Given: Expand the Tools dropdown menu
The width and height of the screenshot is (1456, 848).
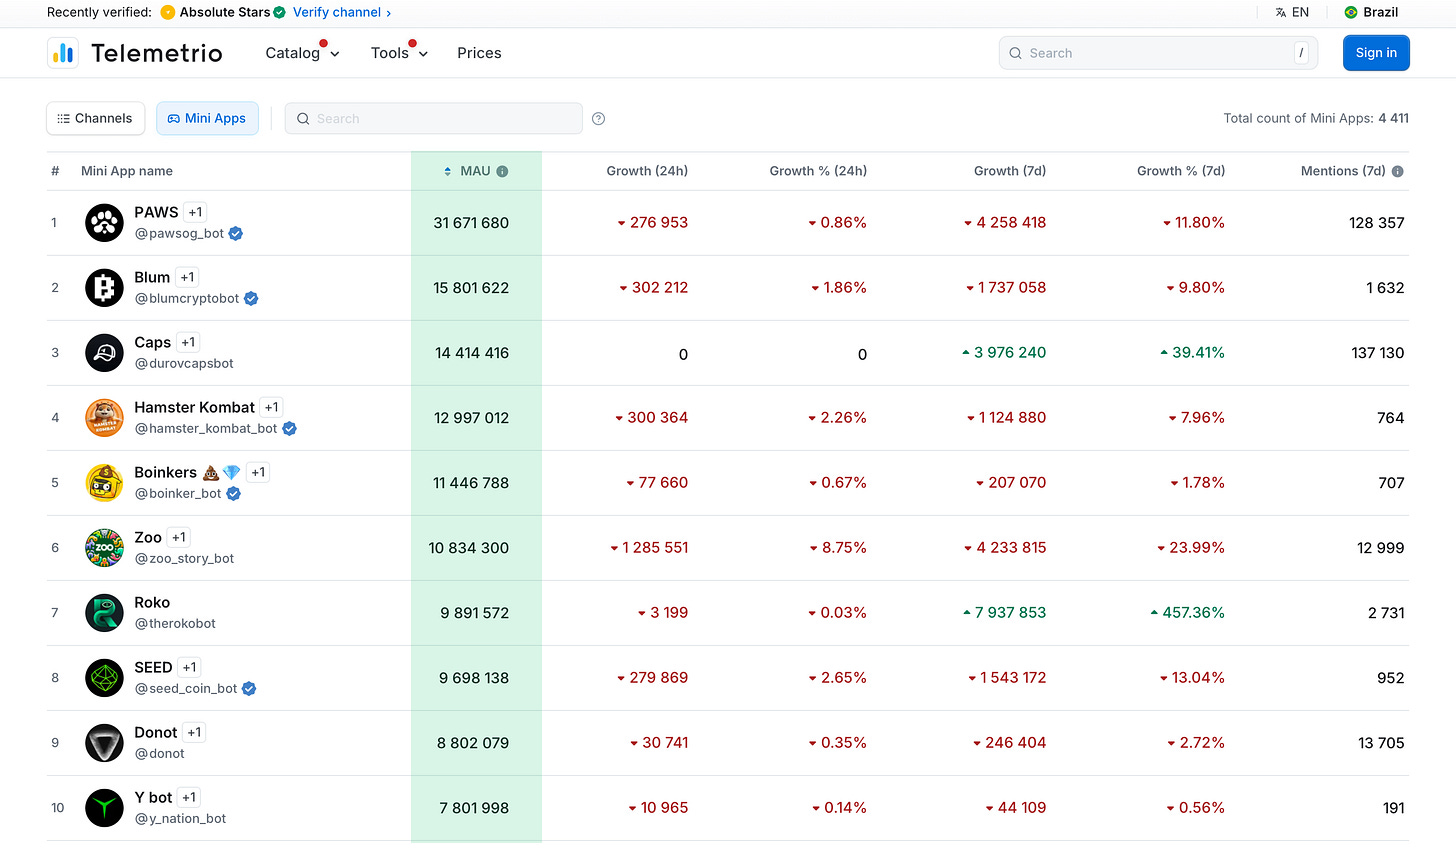Looking at the screenshot, I should click(399, 53).
